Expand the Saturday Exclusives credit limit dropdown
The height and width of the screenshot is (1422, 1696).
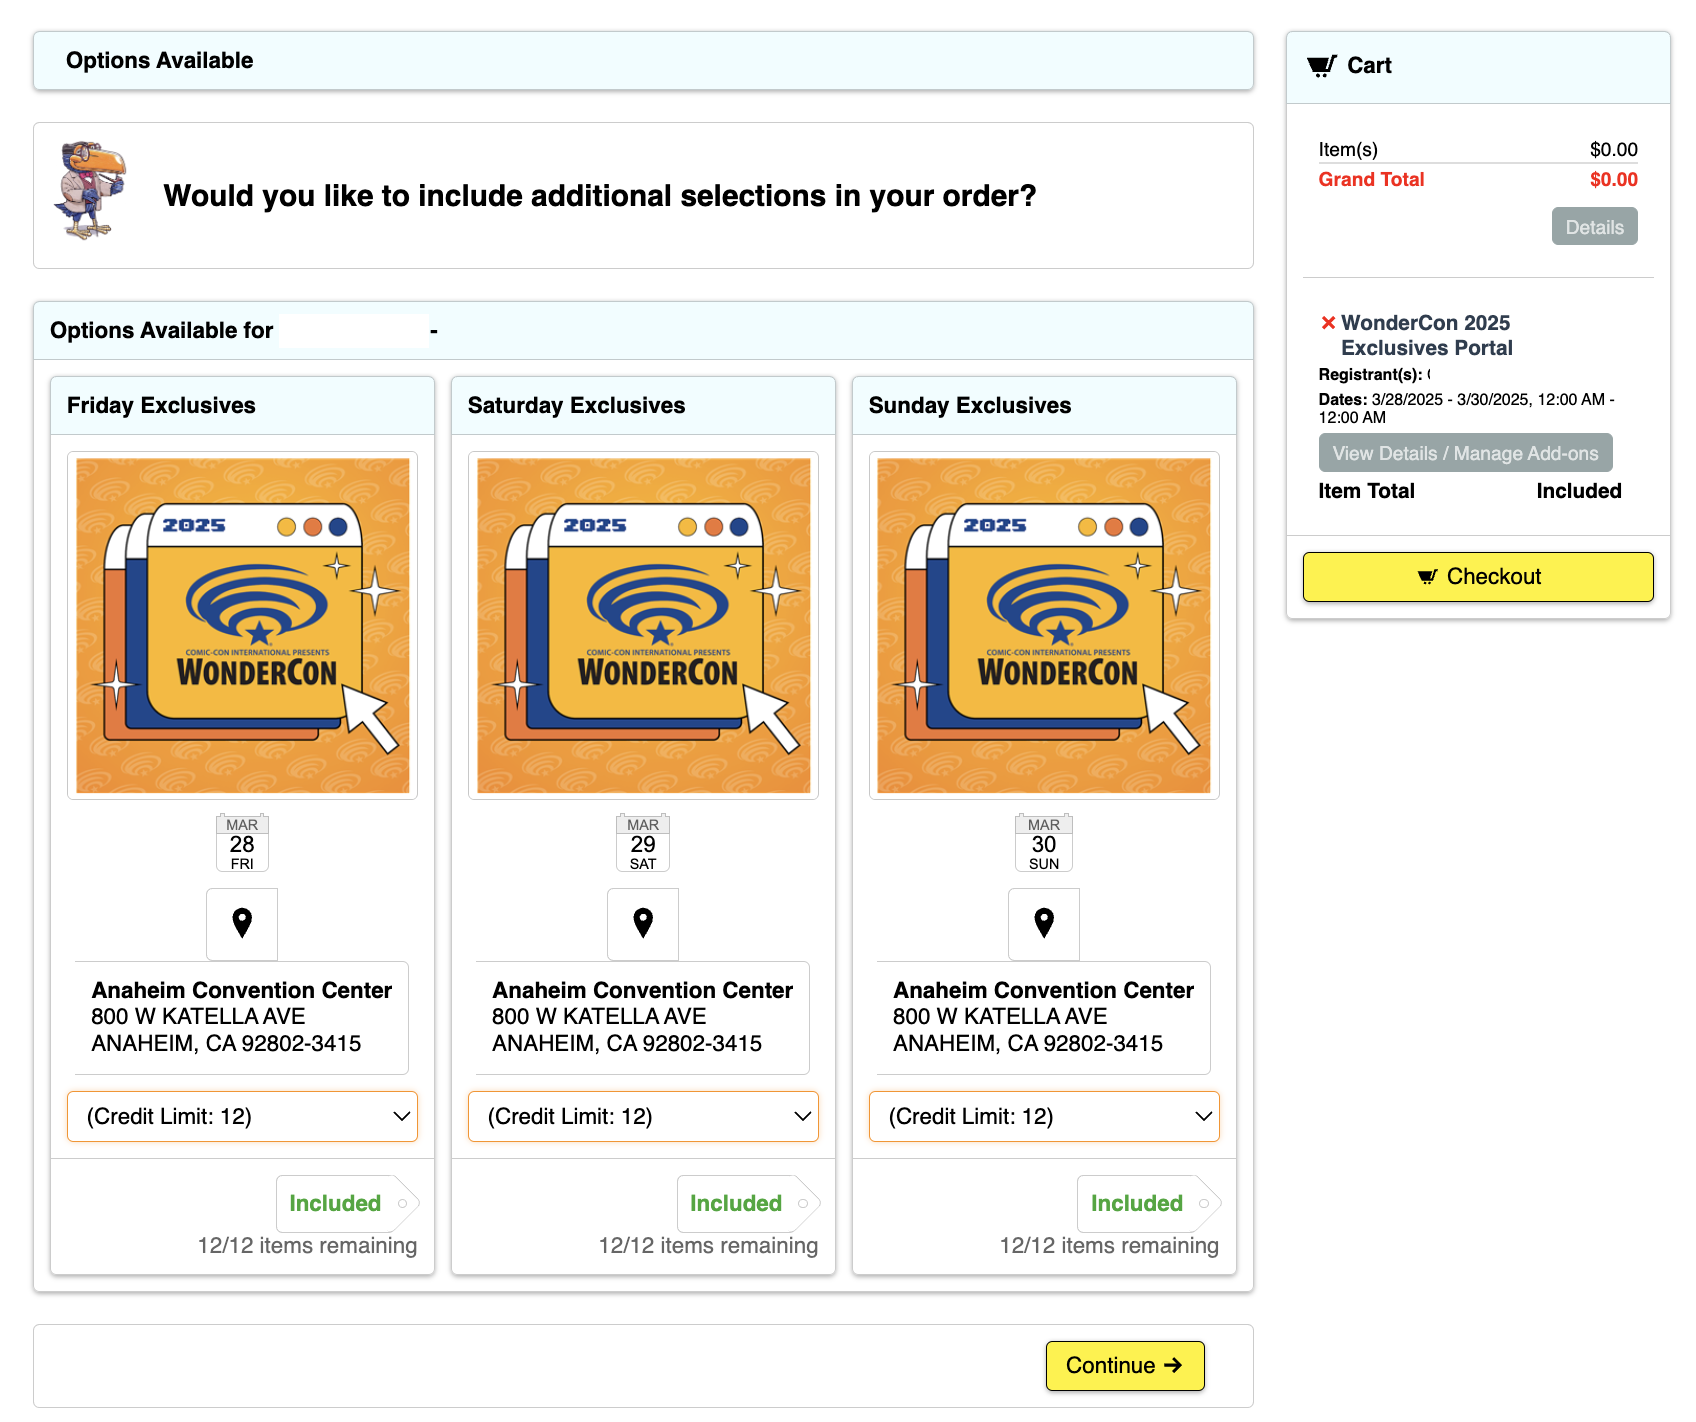coord(643,1116)
